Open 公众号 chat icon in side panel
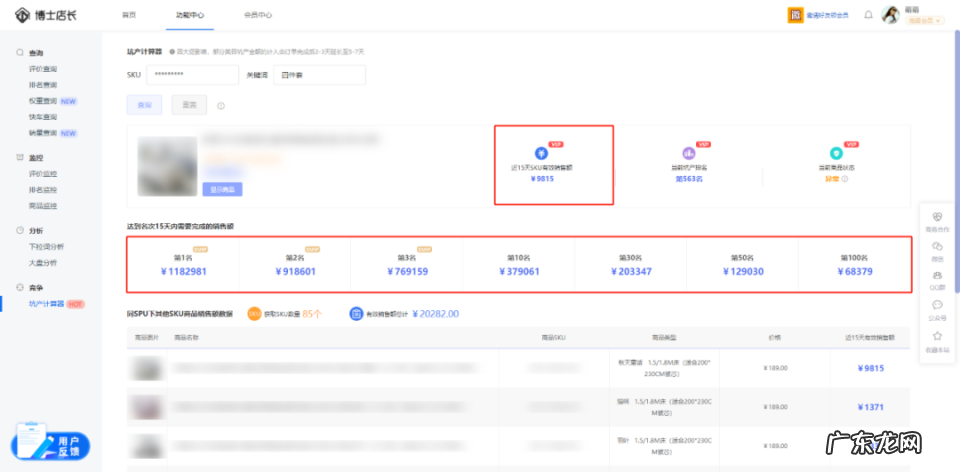960x472 pixels. click(937, 305)
